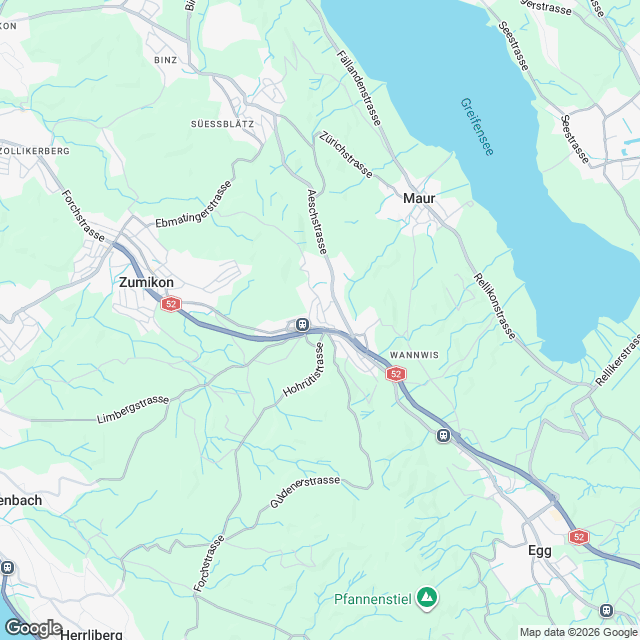Click the train station icon southeast of Egg
This screenshot has width=640, height=640.
pos(607,611)
